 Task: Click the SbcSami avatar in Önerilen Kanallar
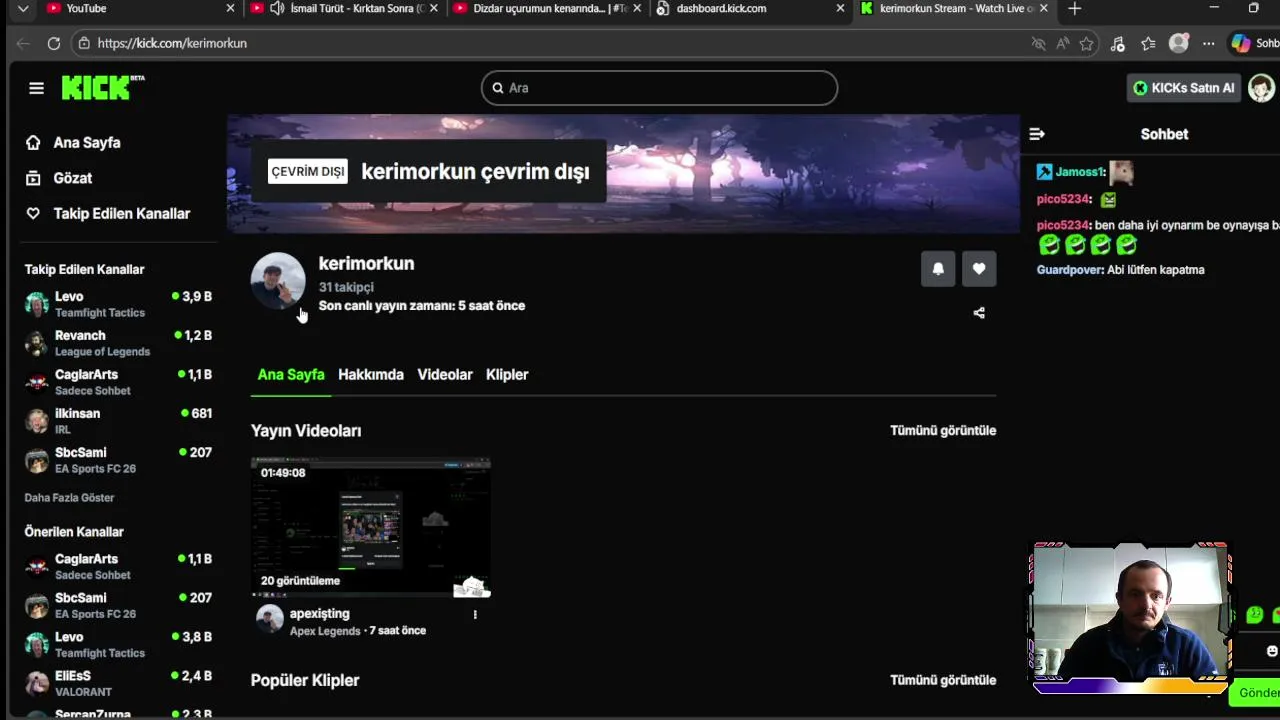click(x=37, y=606)
